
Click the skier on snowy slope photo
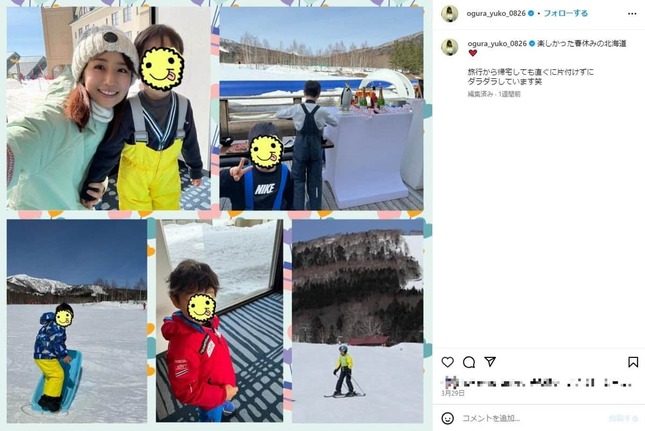(x=357, y=321)
